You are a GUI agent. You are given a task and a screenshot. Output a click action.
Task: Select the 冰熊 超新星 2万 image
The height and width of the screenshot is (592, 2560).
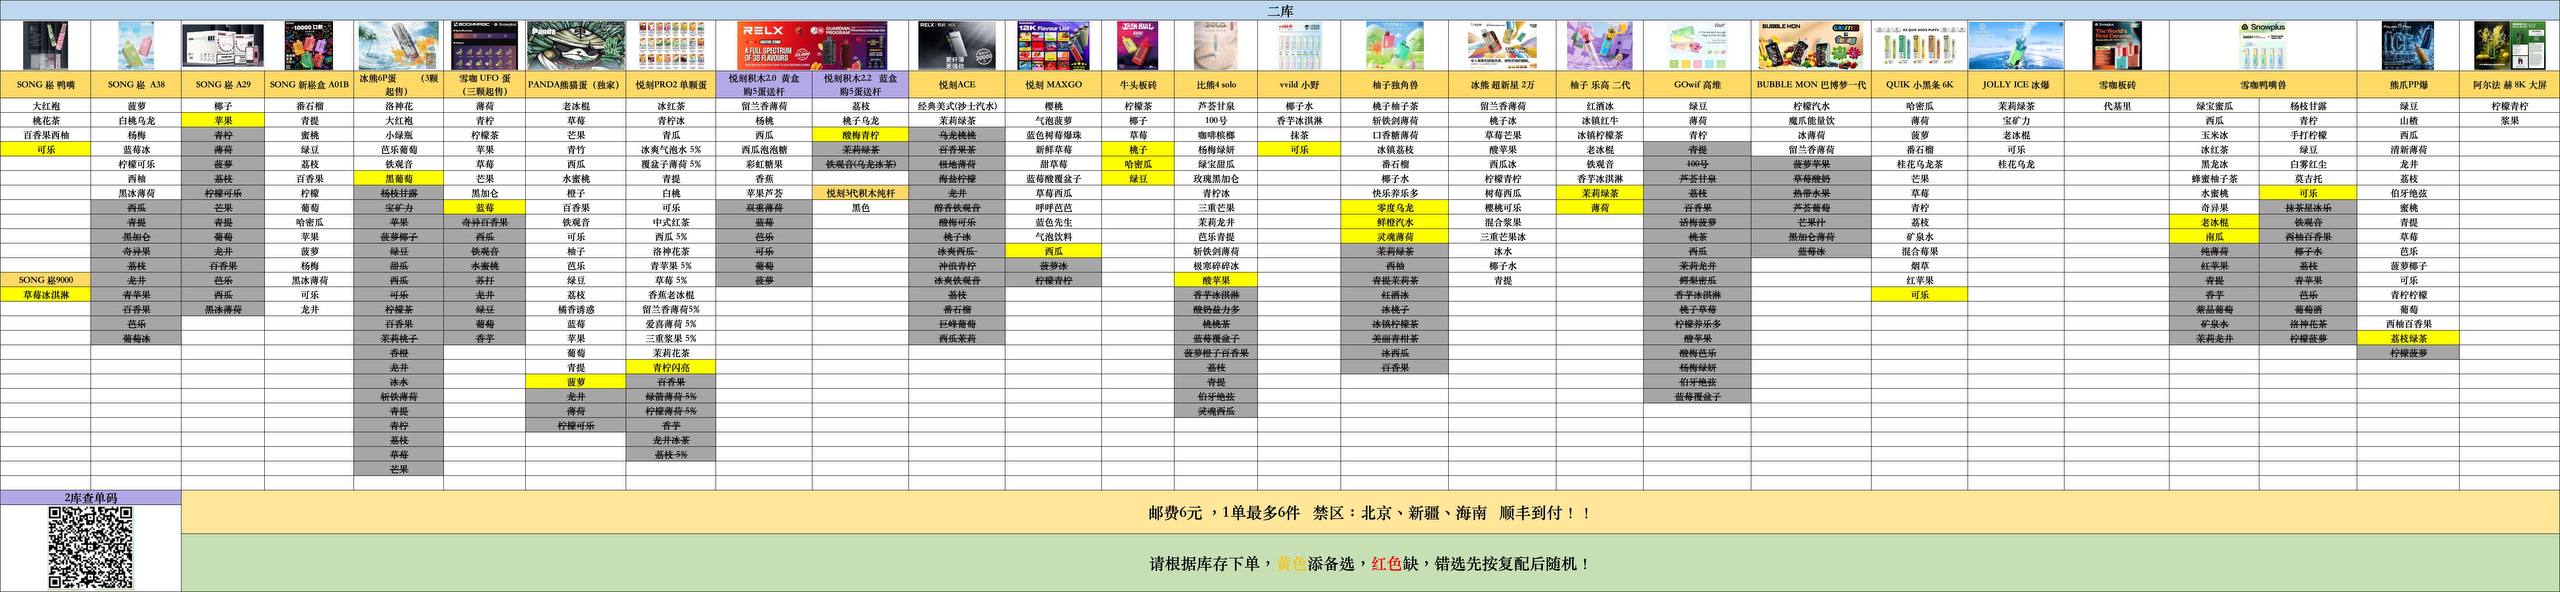(x=1502, y=46)
